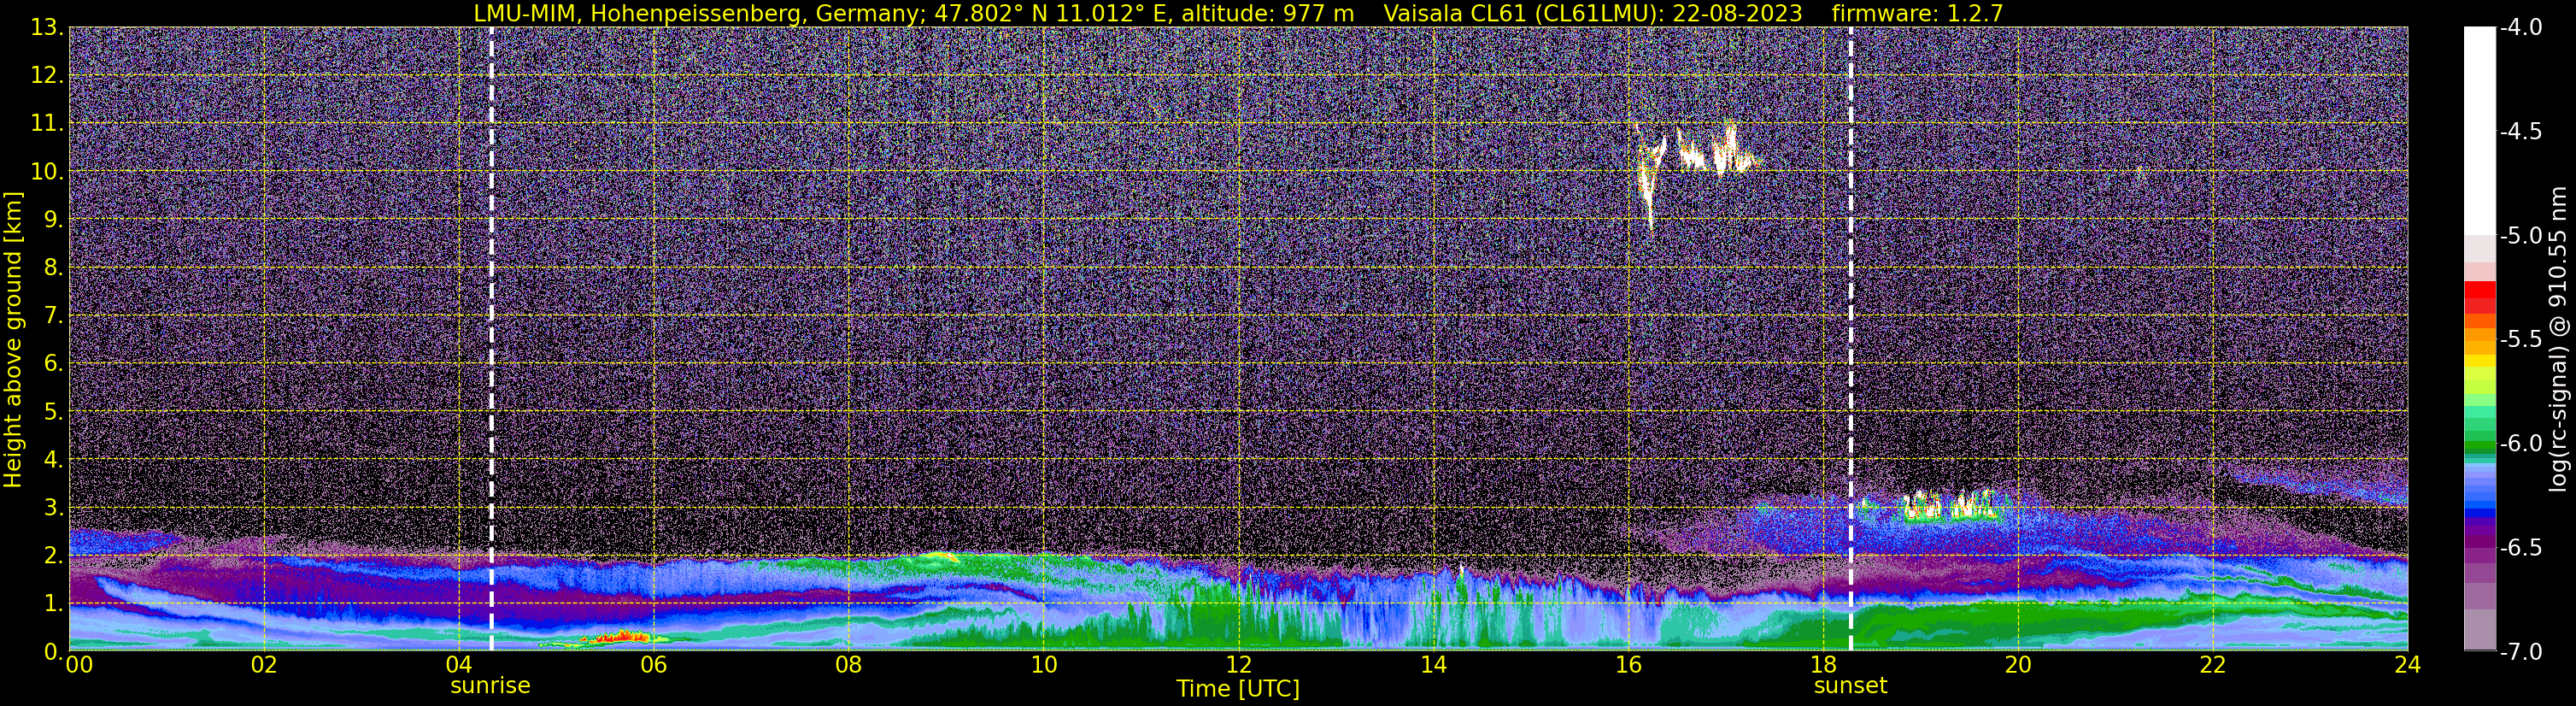Click the '8.' tick on the height axis
Viewport: 2576px width, 706px height.
54,268
